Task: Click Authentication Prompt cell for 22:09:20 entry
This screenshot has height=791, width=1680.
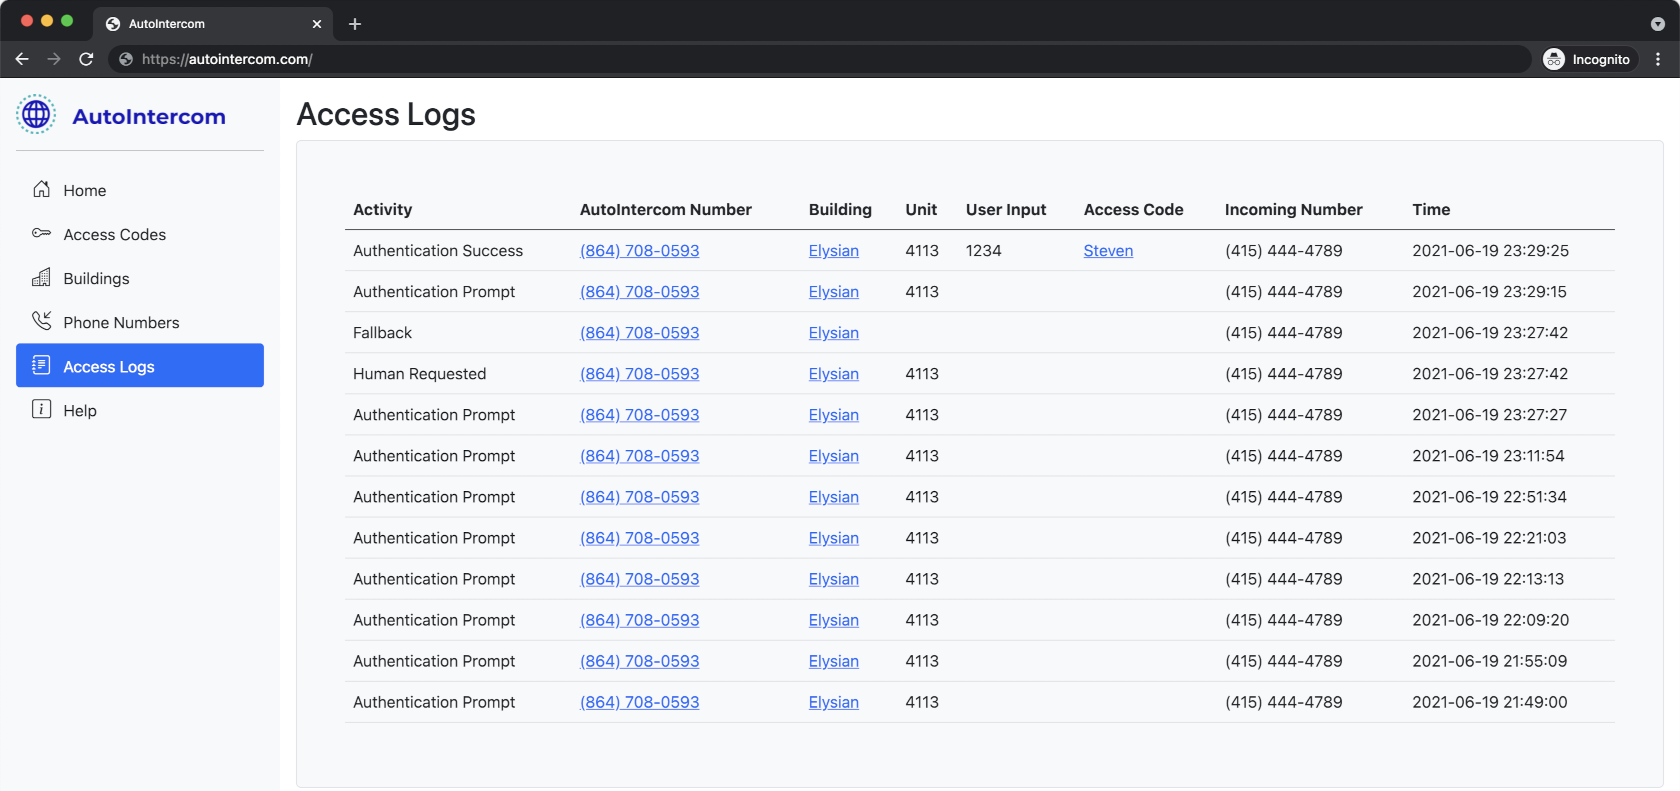Action: [x=434, y=620]
